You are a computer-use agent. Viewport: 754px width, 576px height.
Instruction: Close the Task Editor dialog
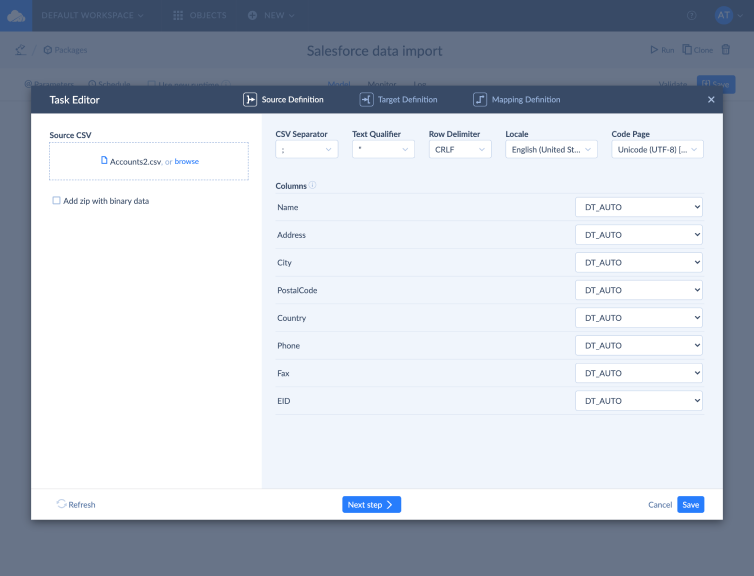click(711, 100)
